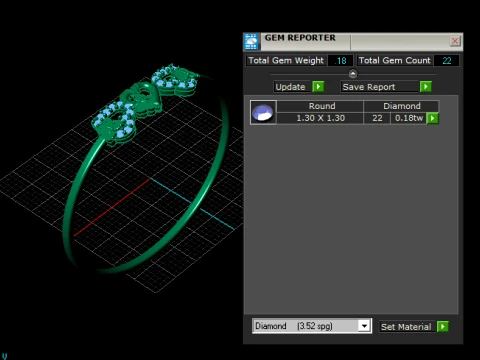Click the Gem Reporter panel icon
Image resolution: width=480 pixels, height=360 pixels.
click(251, 42)
